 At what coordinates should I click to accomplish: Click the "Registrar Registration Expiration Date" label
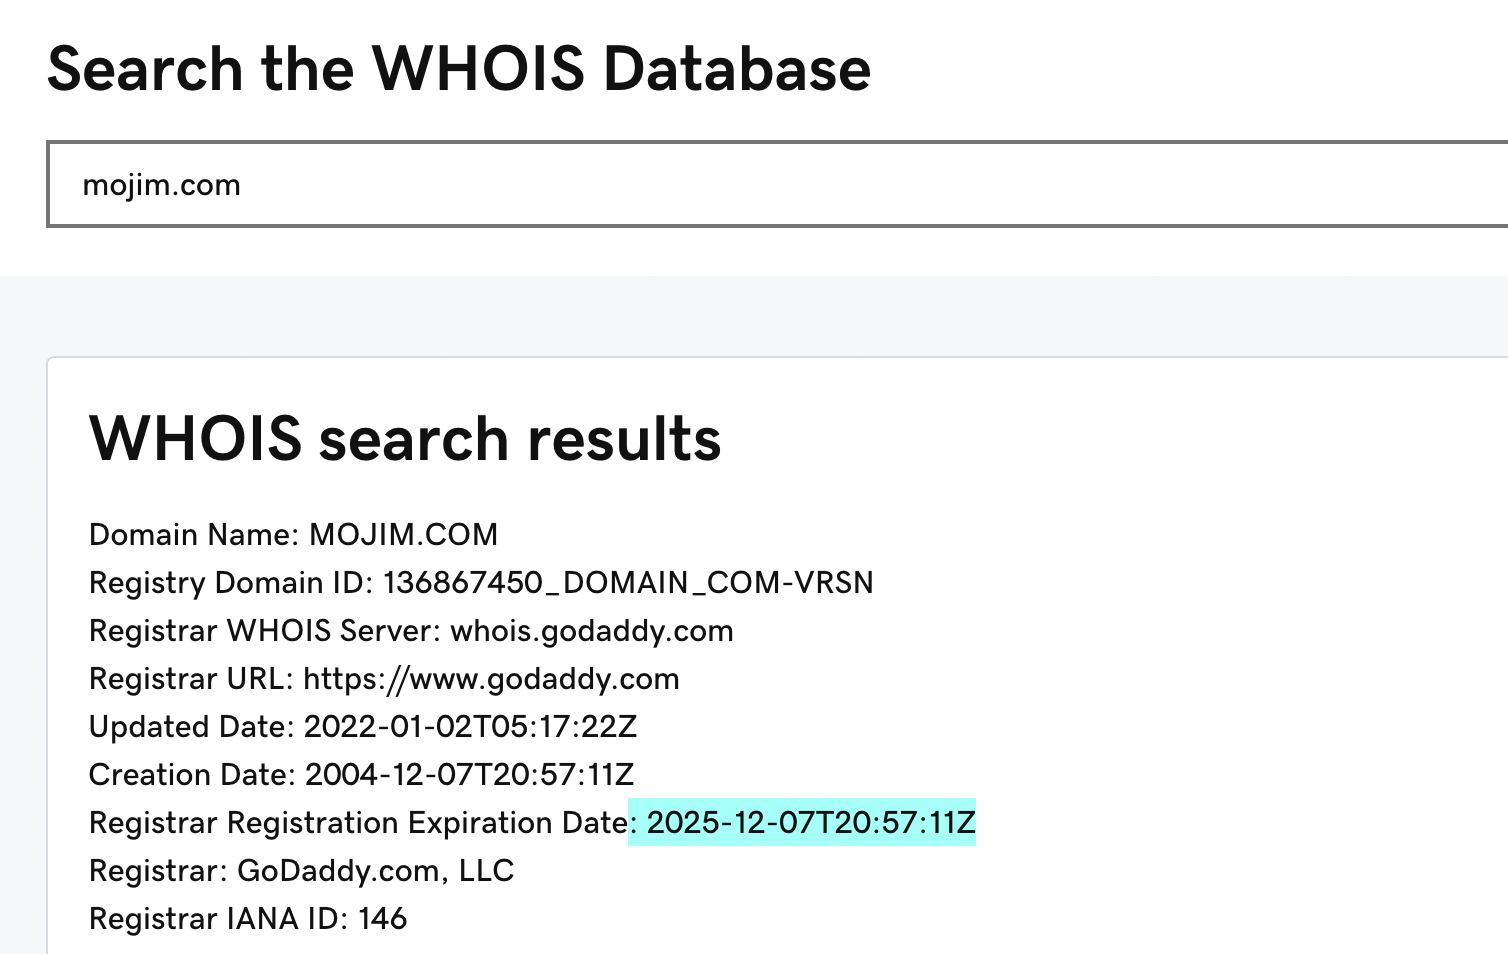[358, 823]
